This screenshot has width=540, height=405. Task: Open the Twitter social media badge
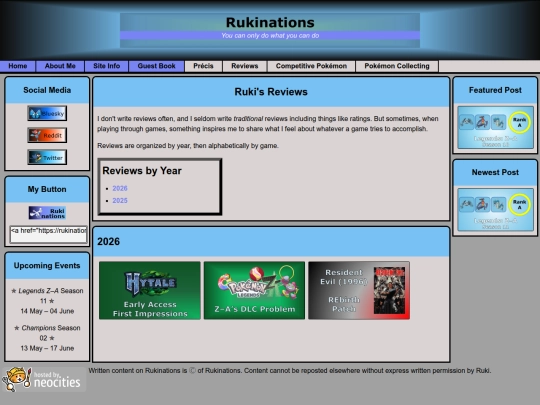[47, 157]
